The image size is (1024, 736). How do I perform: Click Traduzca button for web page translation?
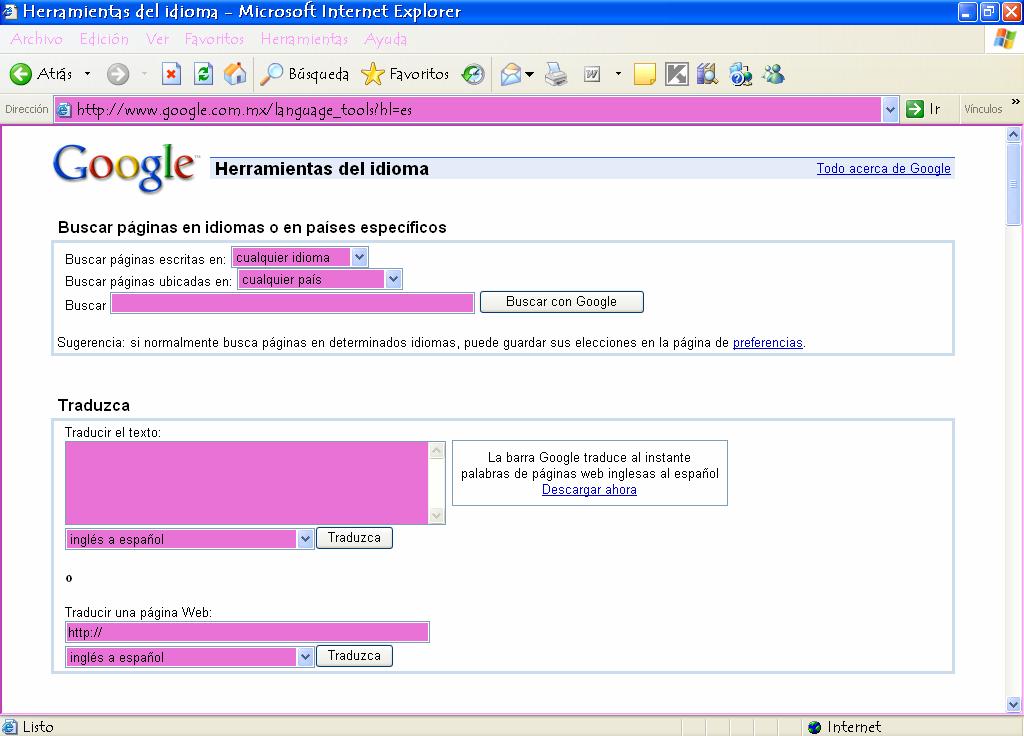tap(355, 656)
